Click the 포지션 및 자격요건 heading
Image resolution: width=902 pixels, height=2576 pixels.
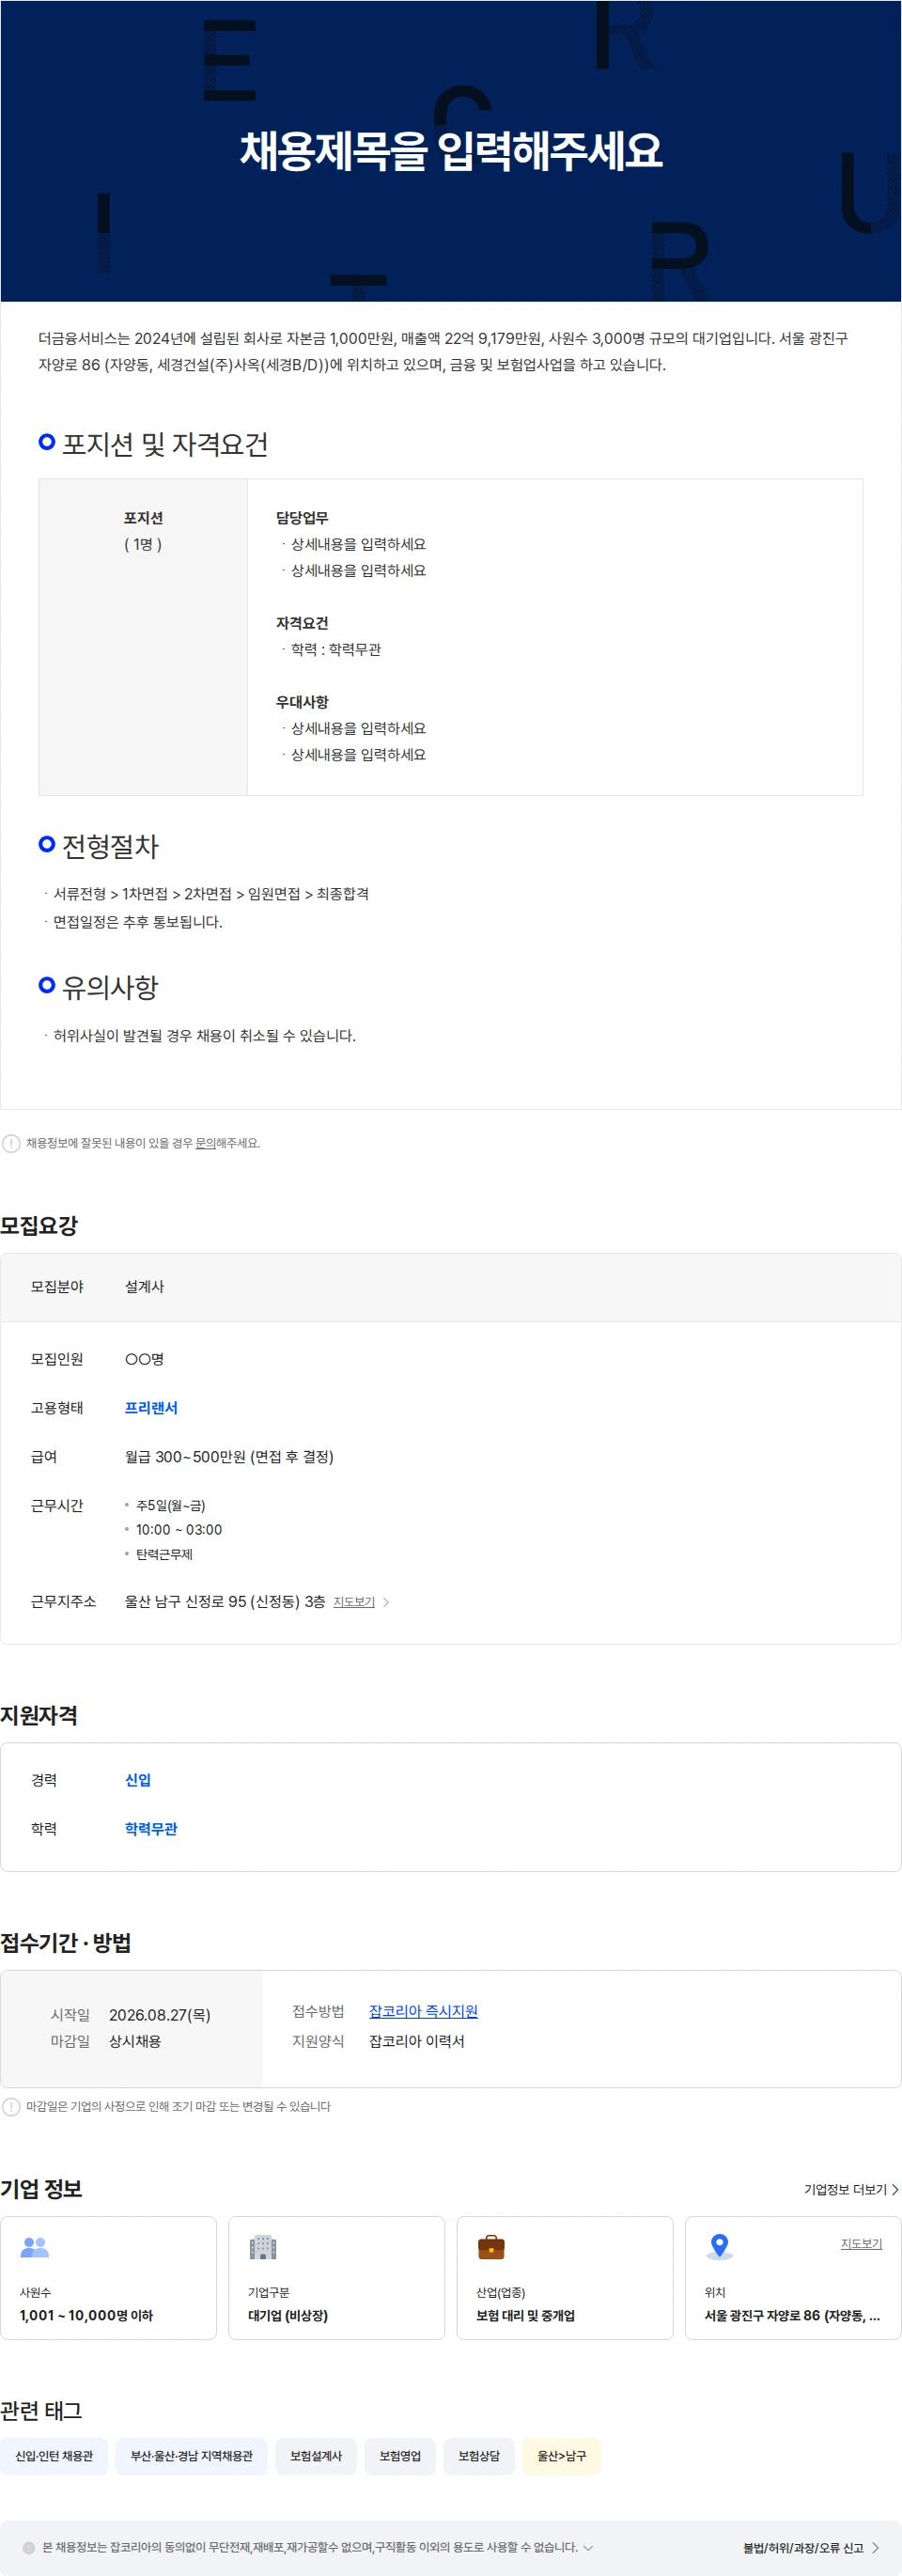pyautogui.click(x=165, y=444)
